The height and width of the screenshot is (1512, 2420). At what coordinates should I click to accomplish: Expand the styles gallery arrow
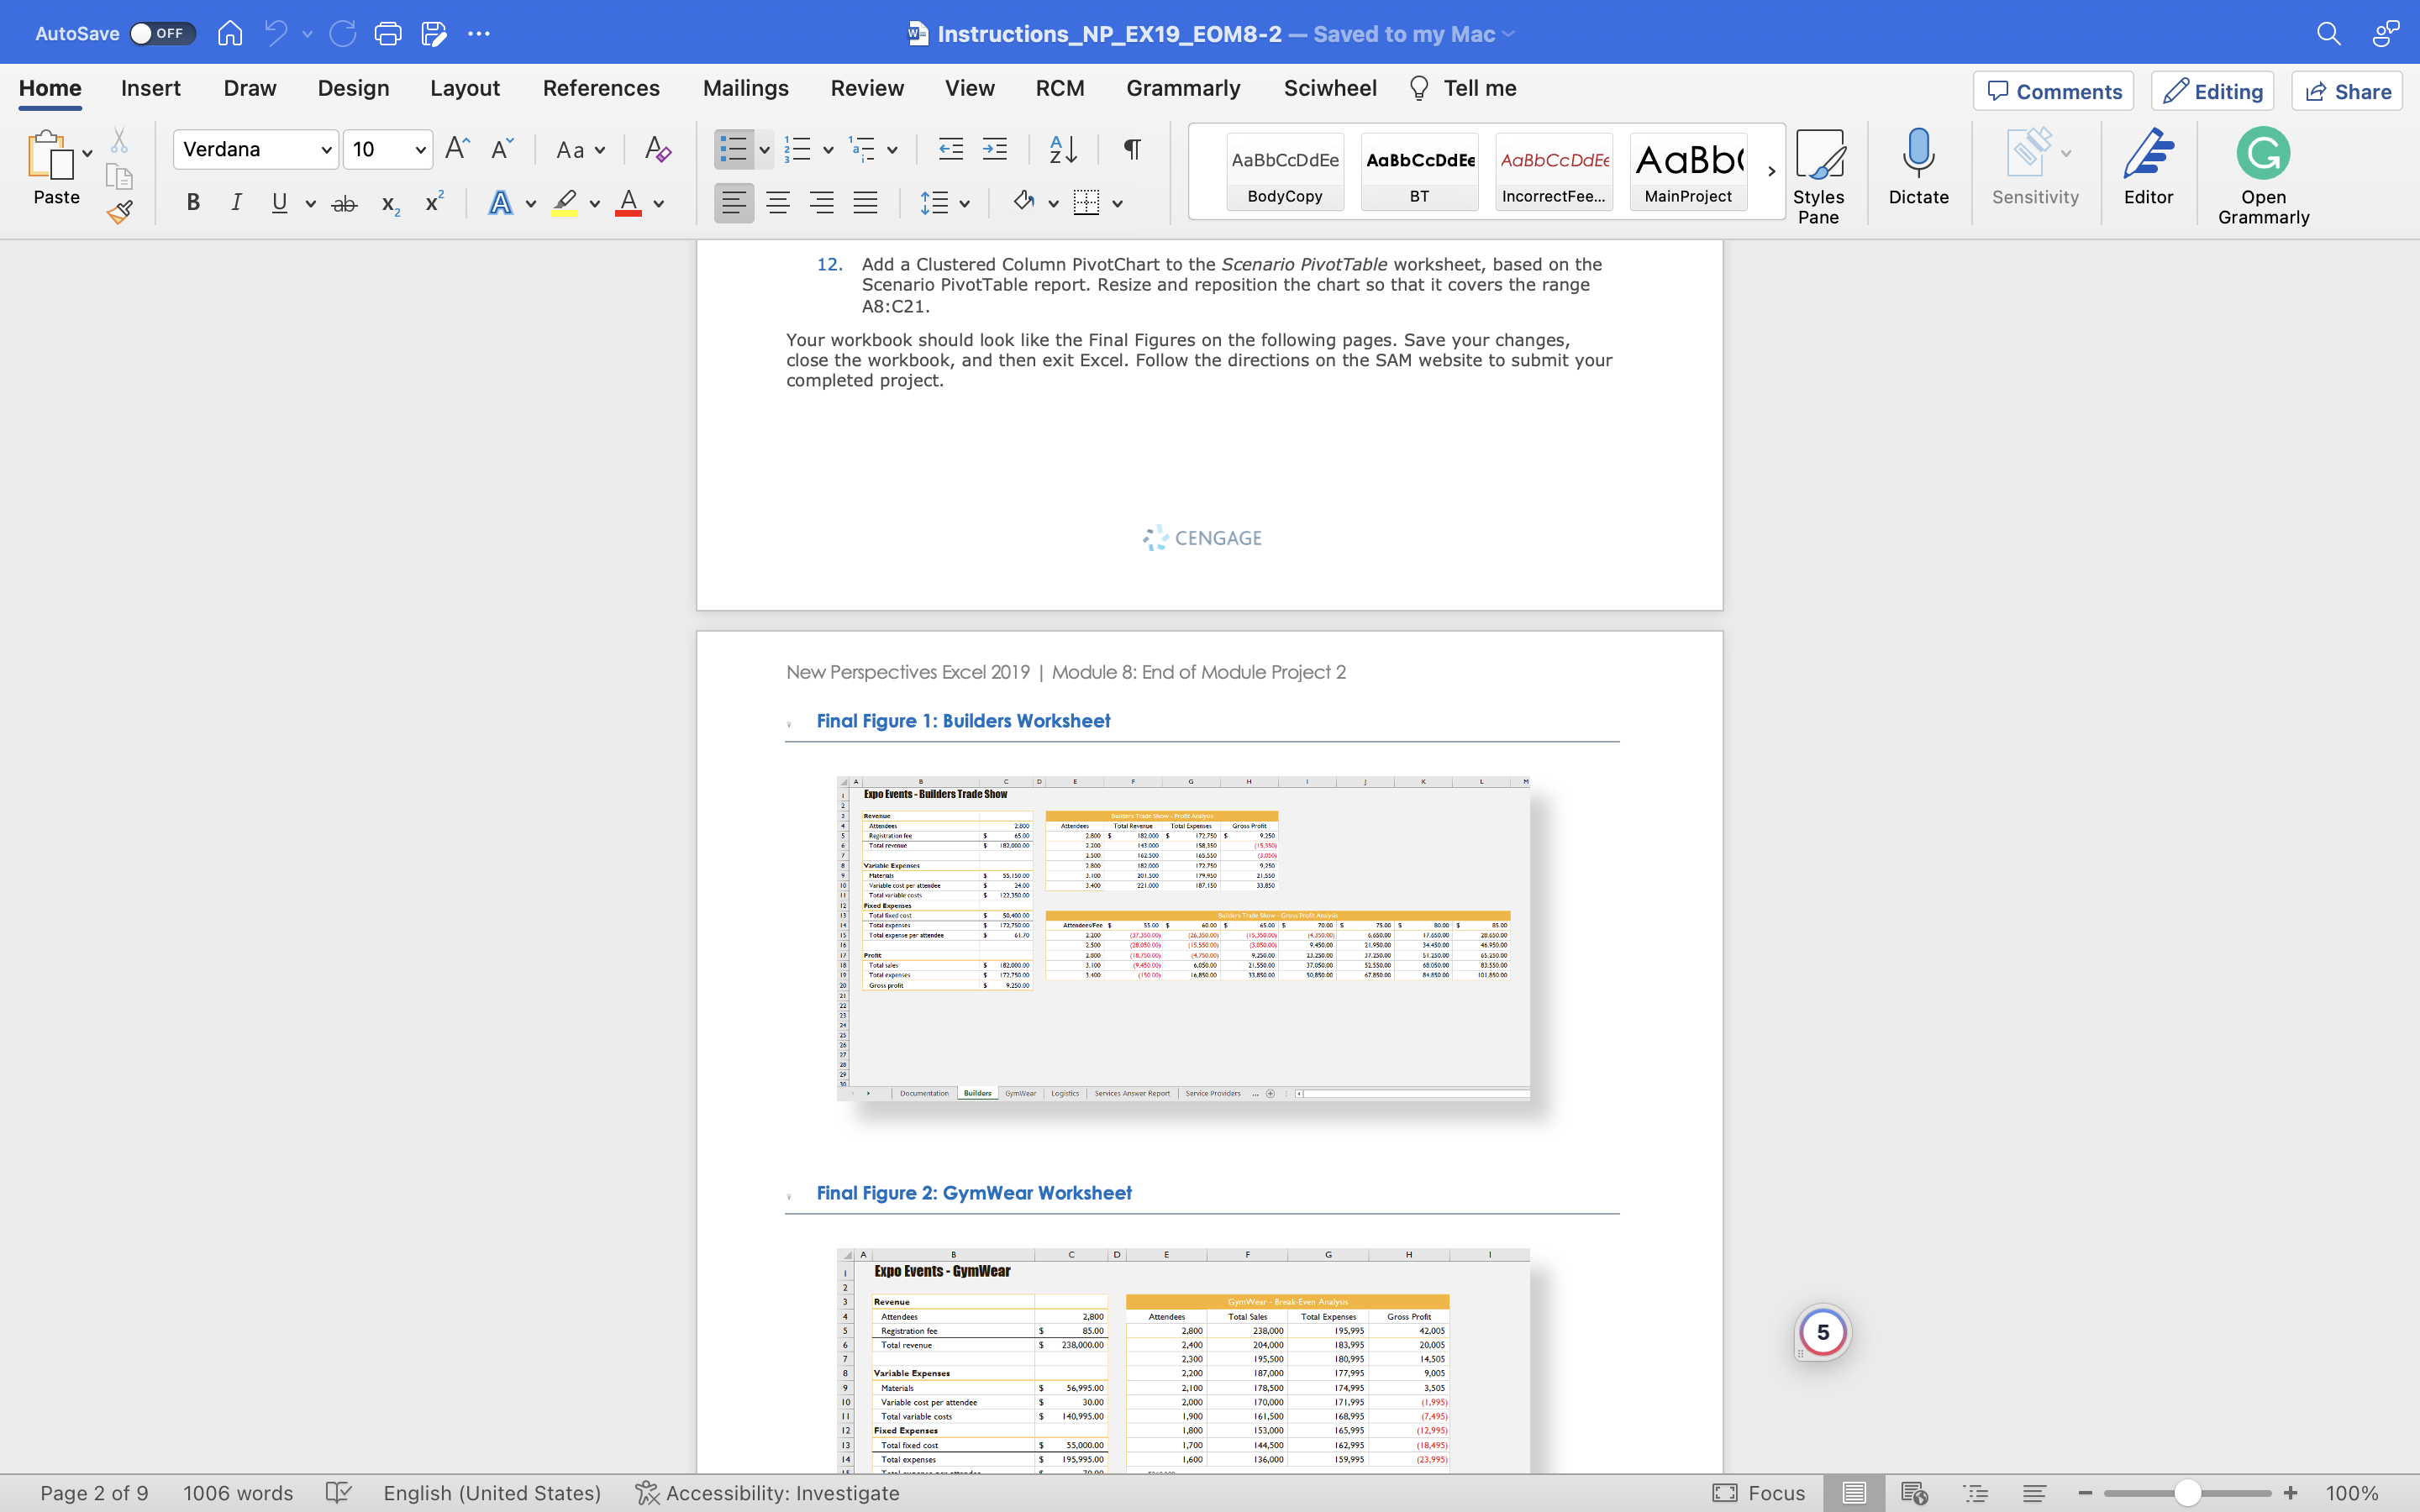click(x=1770, y=171)
